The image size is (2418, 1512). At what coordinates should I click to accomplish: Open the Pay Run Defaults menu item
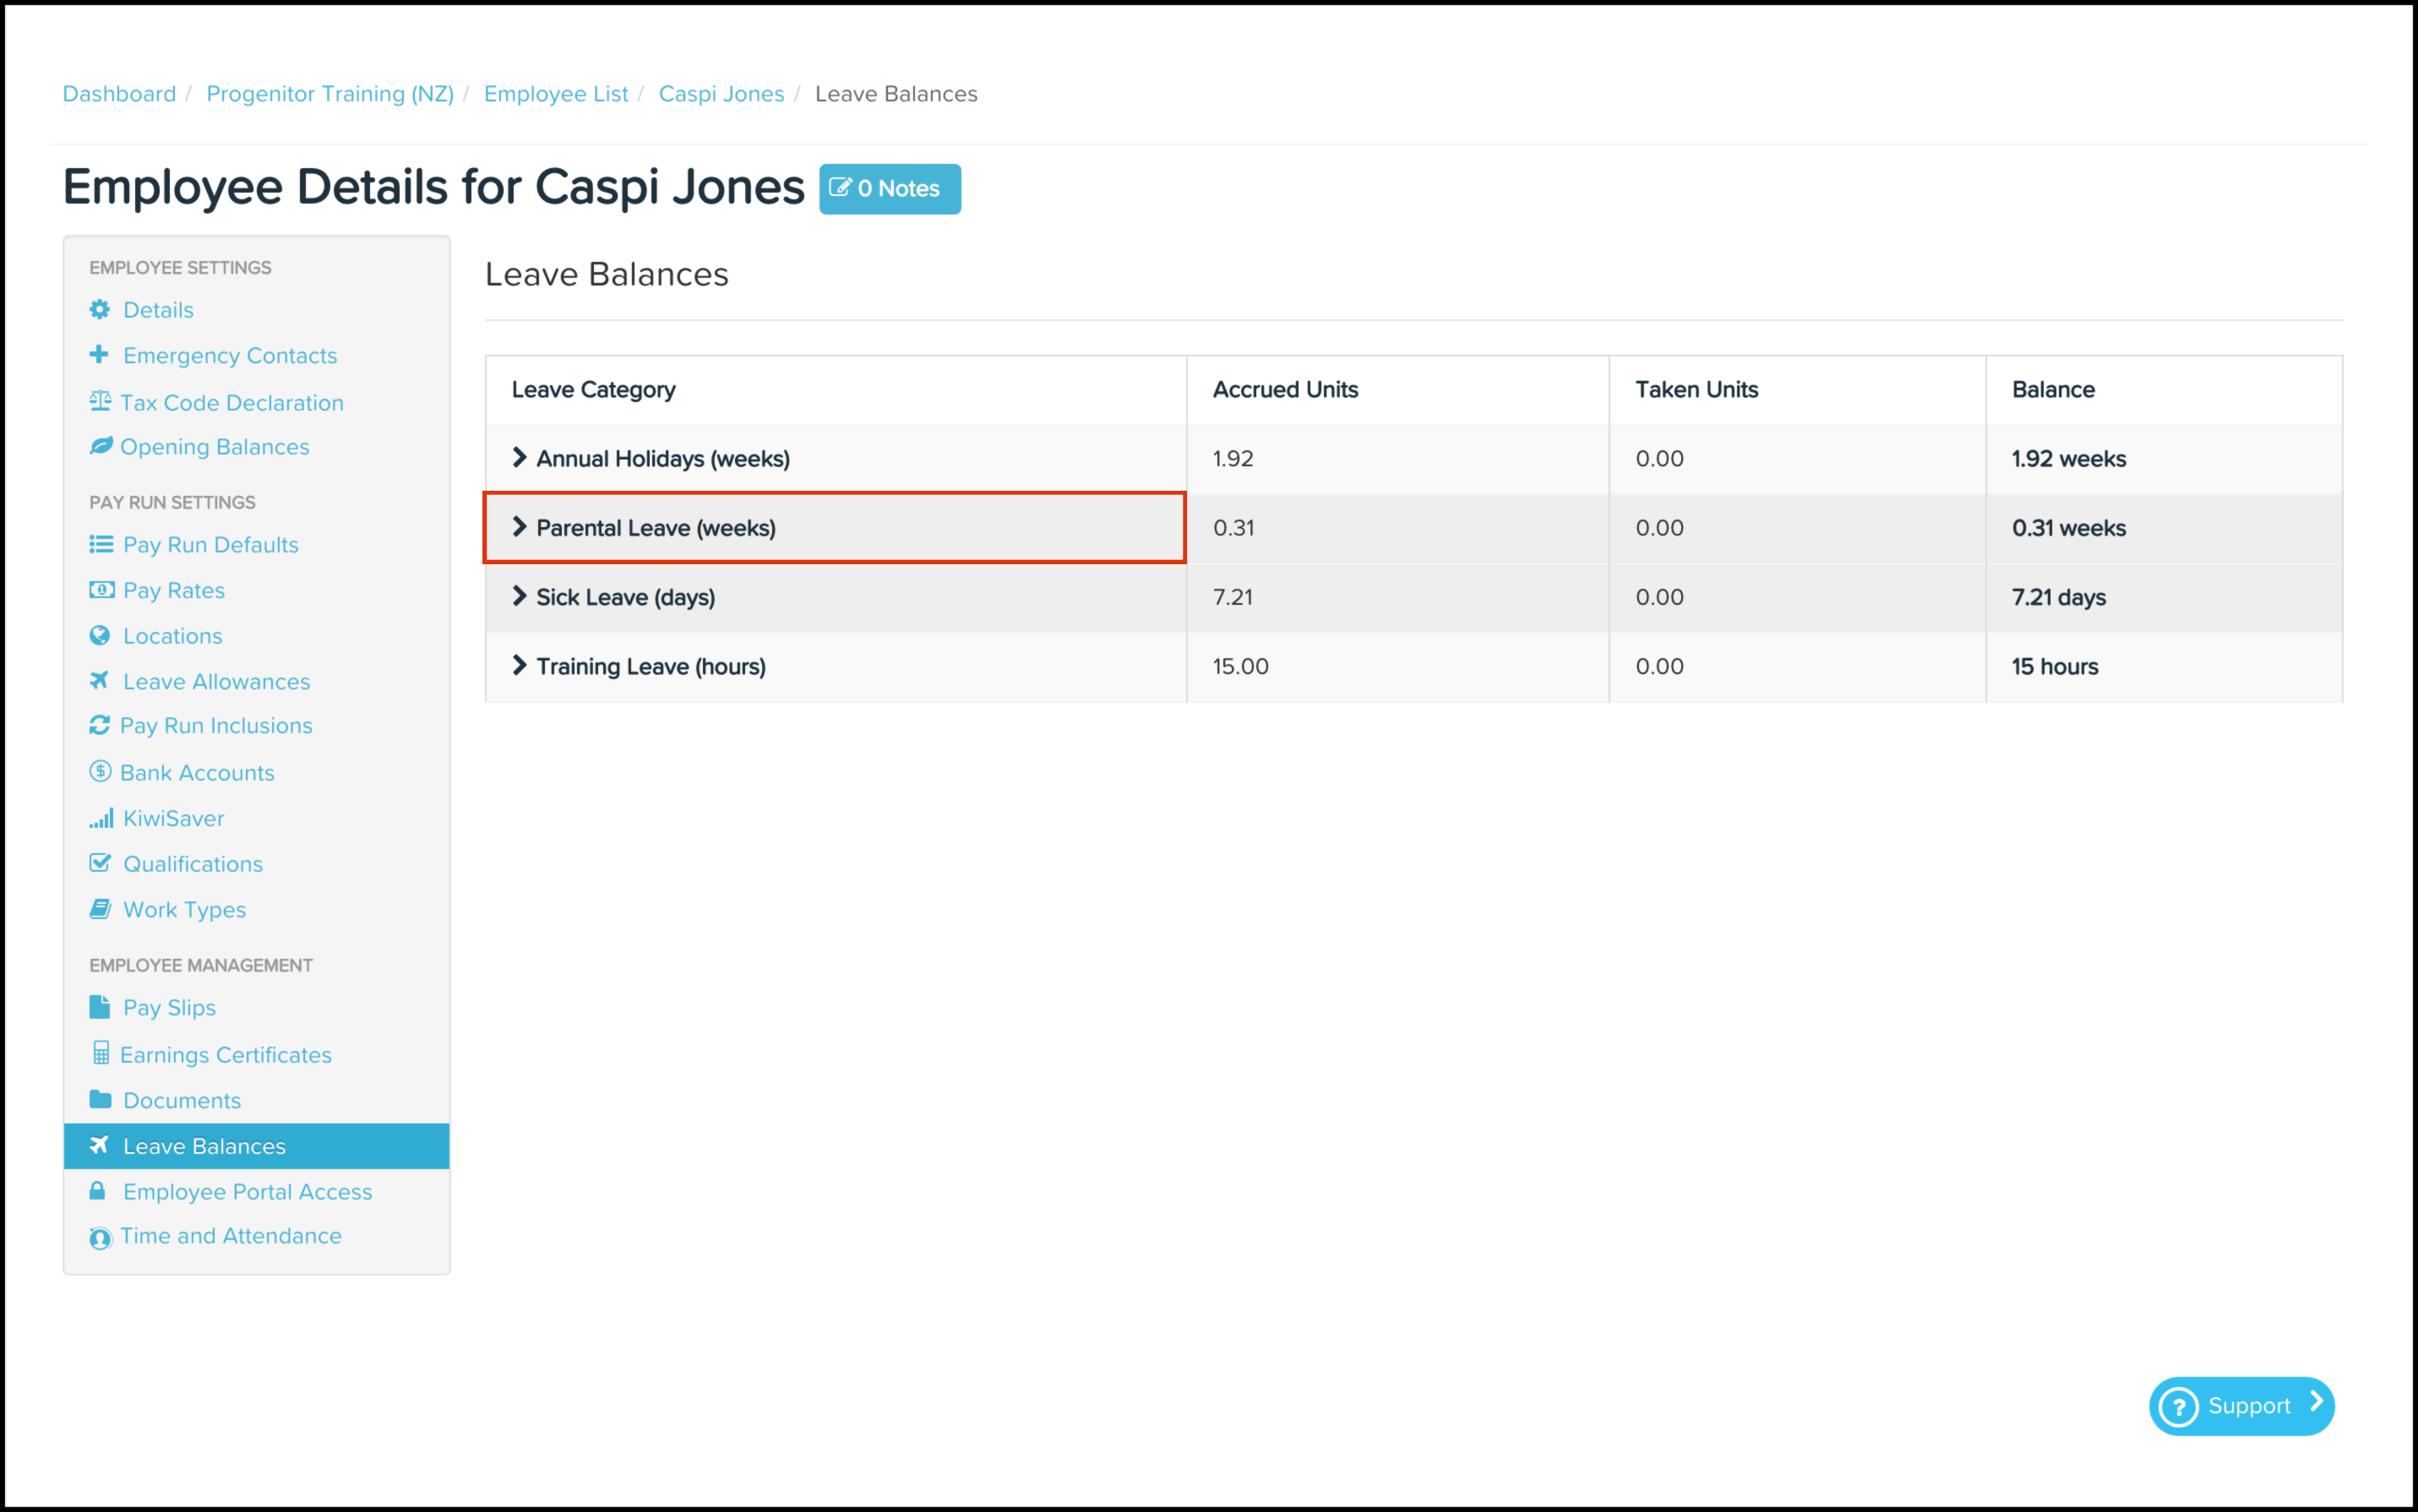click(210, 545)
